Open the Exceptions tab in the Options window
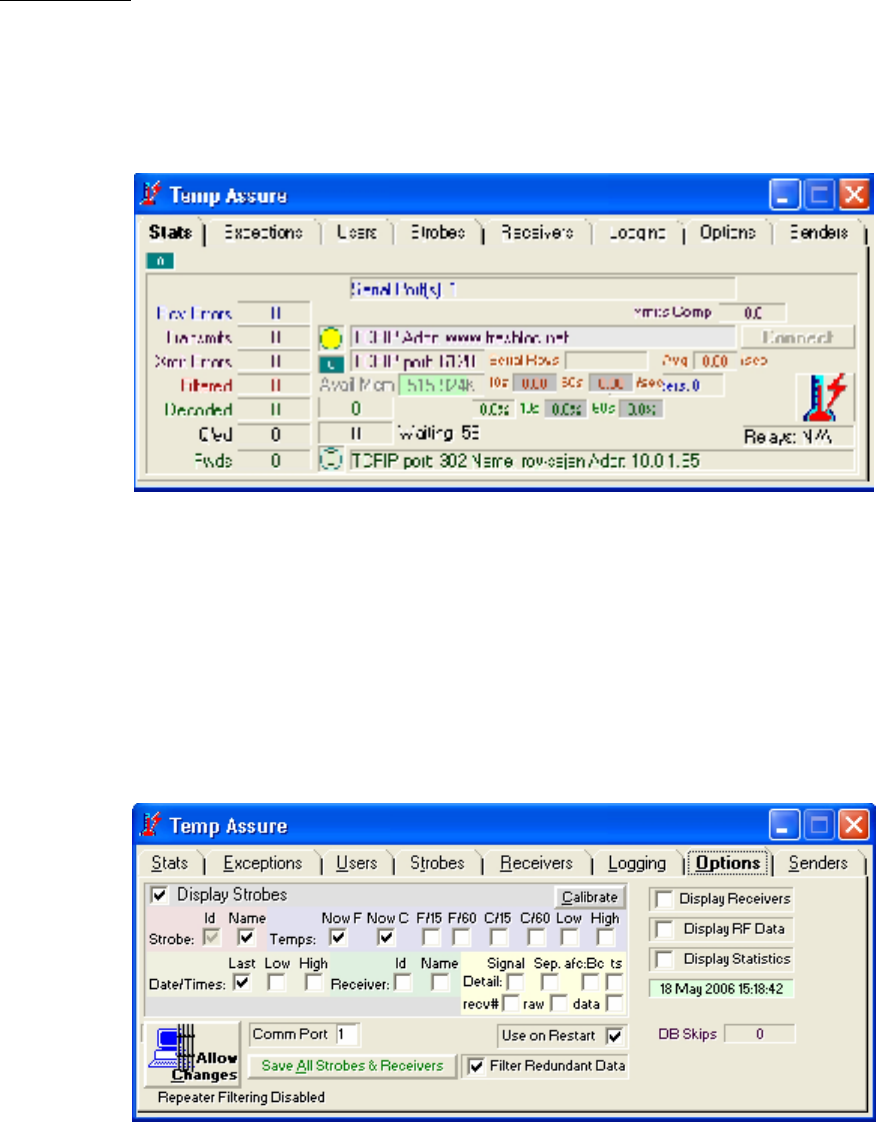The width and height of the screenshot is (876, 1122). point(263,862)
